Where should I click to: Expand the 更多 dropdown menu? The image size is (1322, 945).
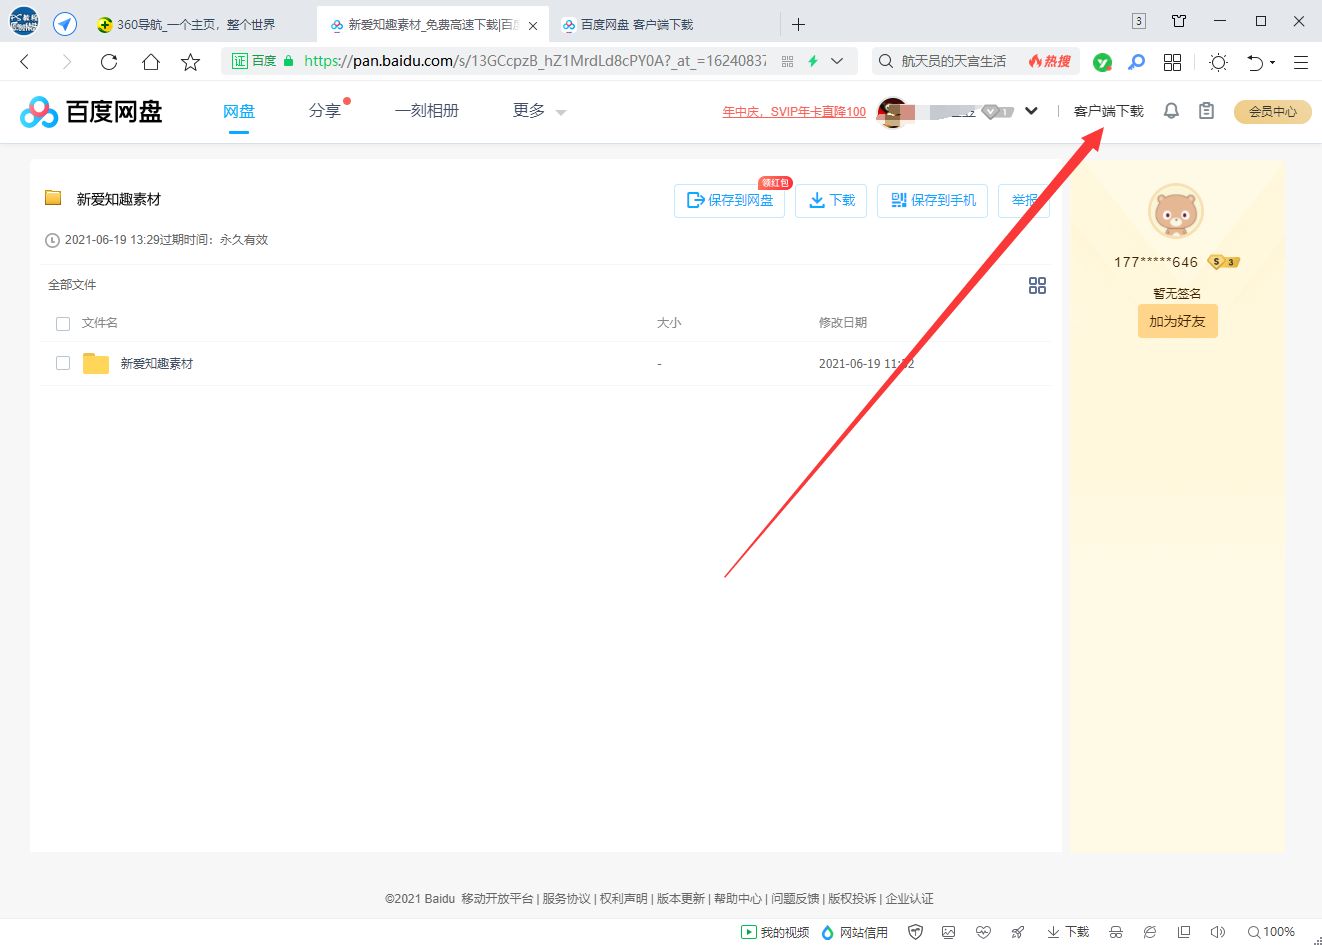tap(539, 111)
